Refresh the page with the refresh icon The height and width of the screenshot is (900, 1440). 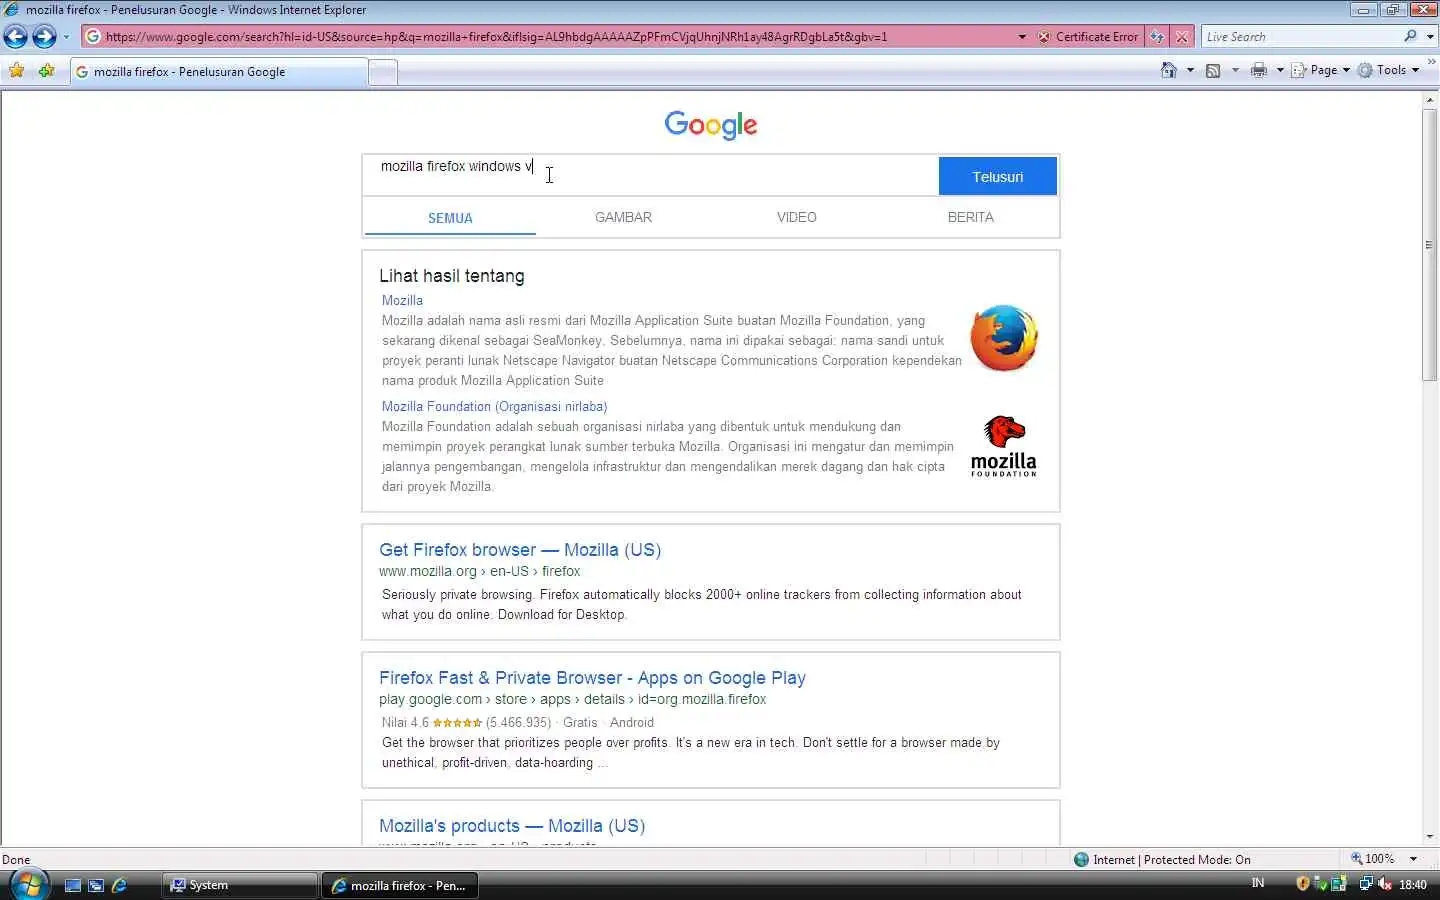pyautogui.click(x=1157, y=37)
